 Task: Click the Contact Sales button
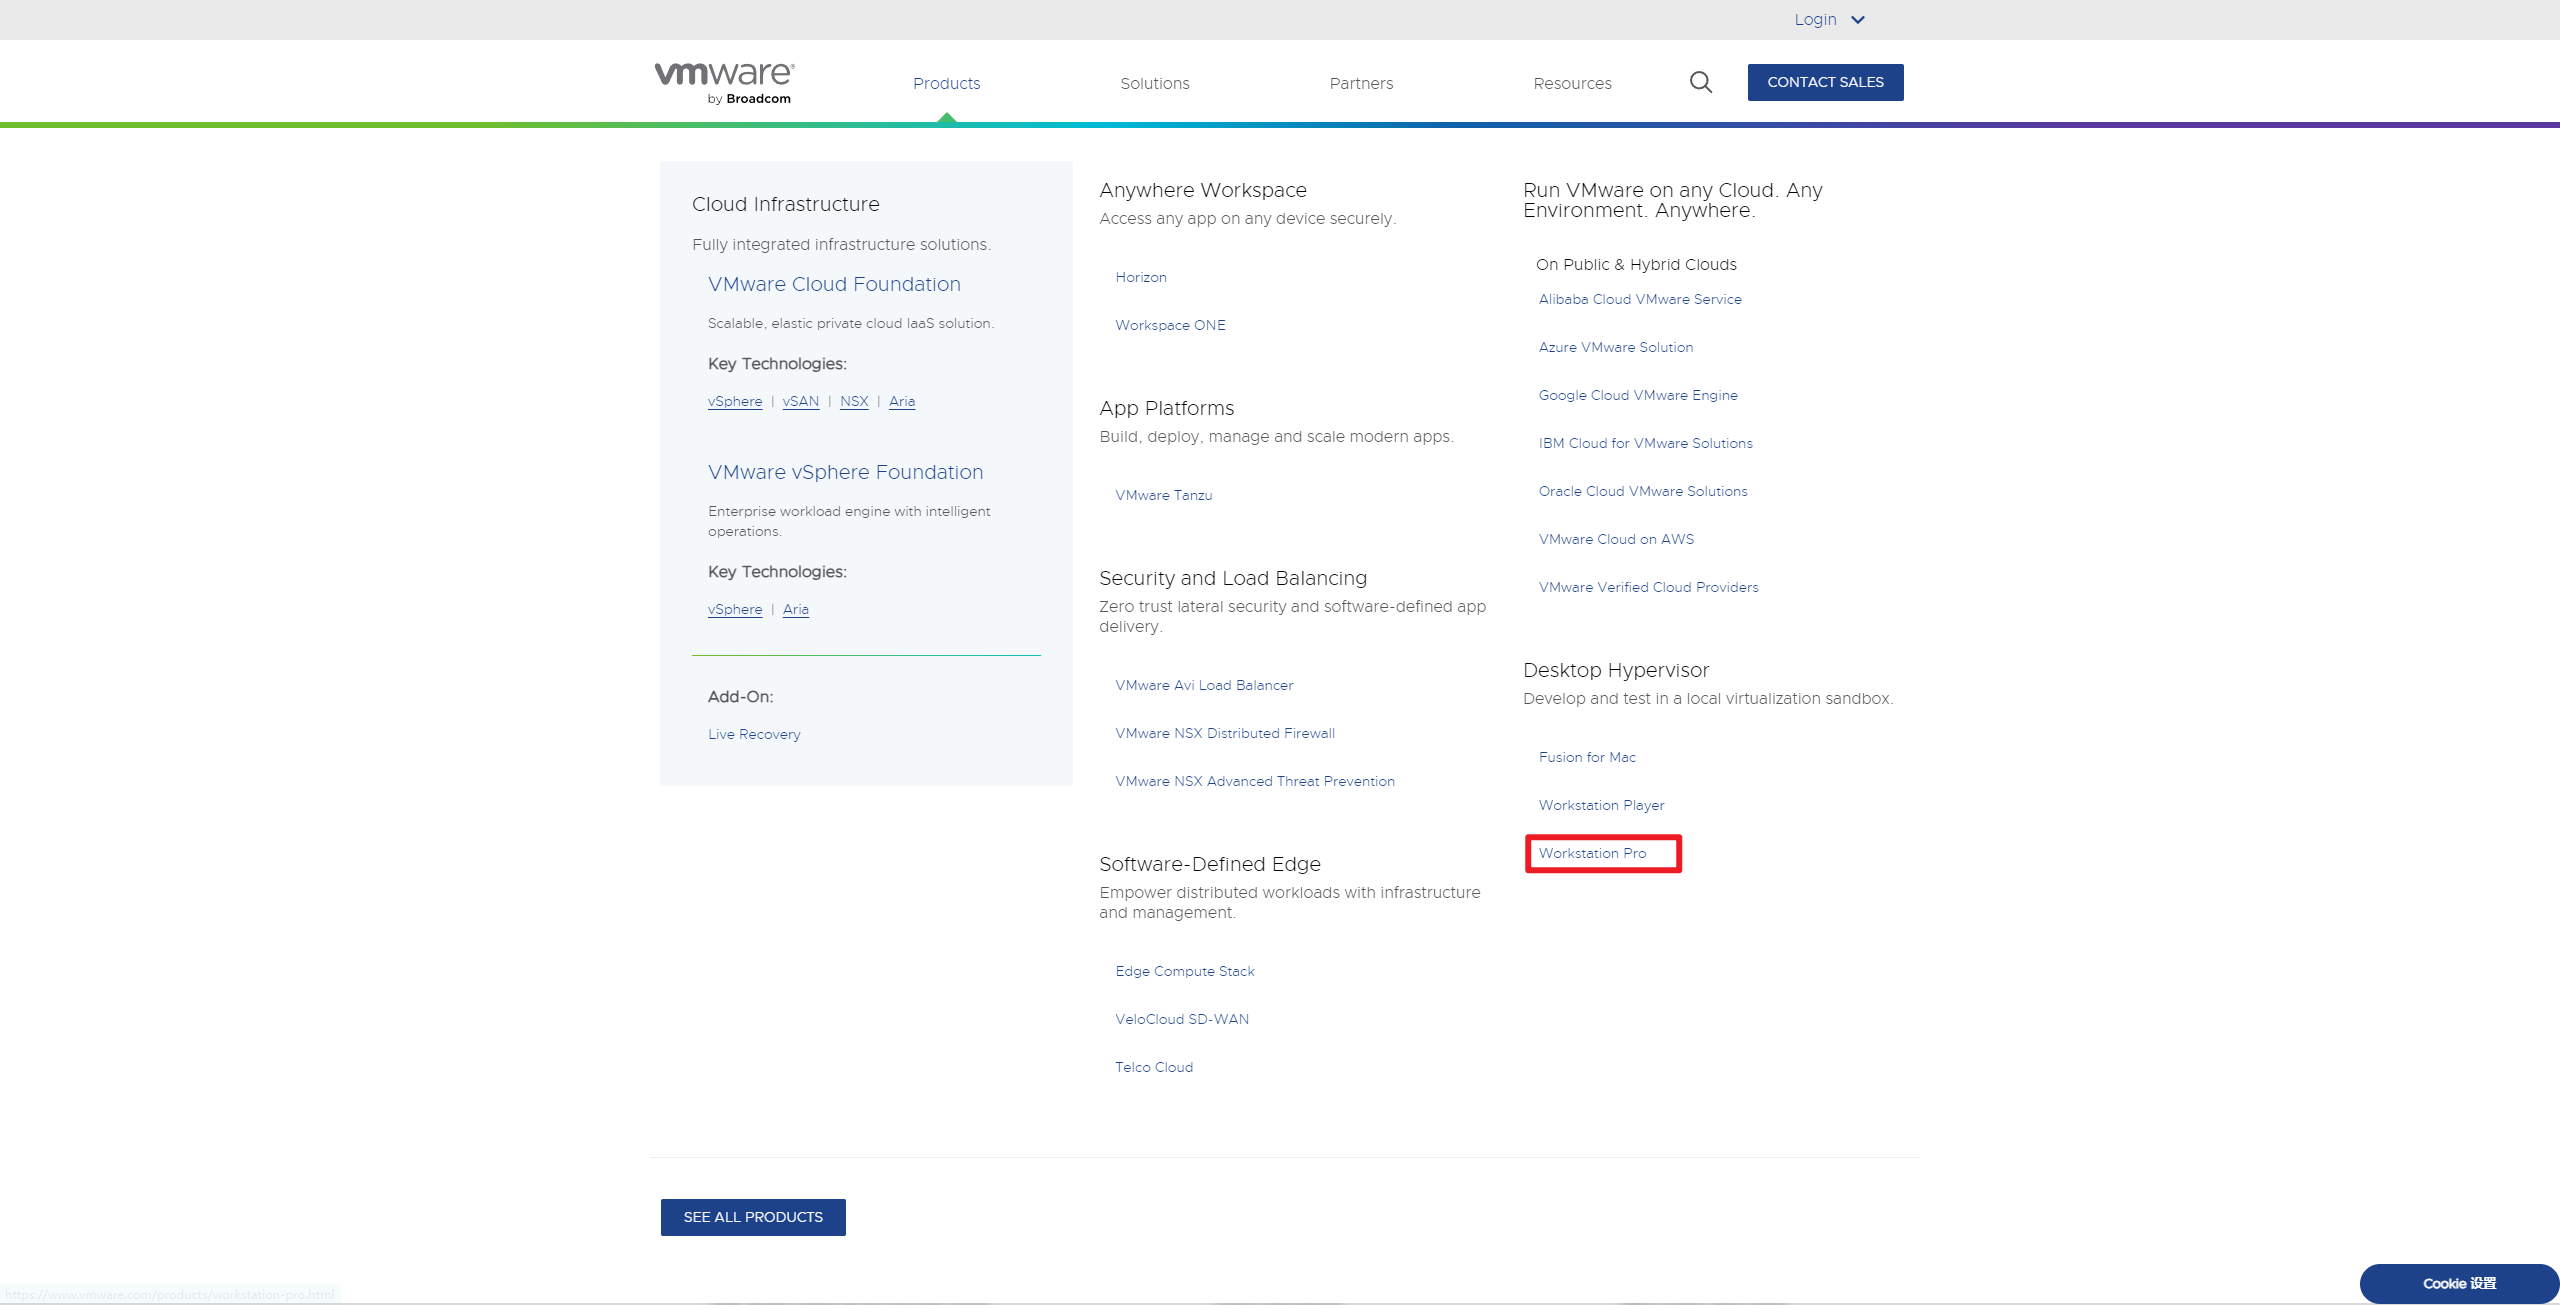[x=1825, y=82]
